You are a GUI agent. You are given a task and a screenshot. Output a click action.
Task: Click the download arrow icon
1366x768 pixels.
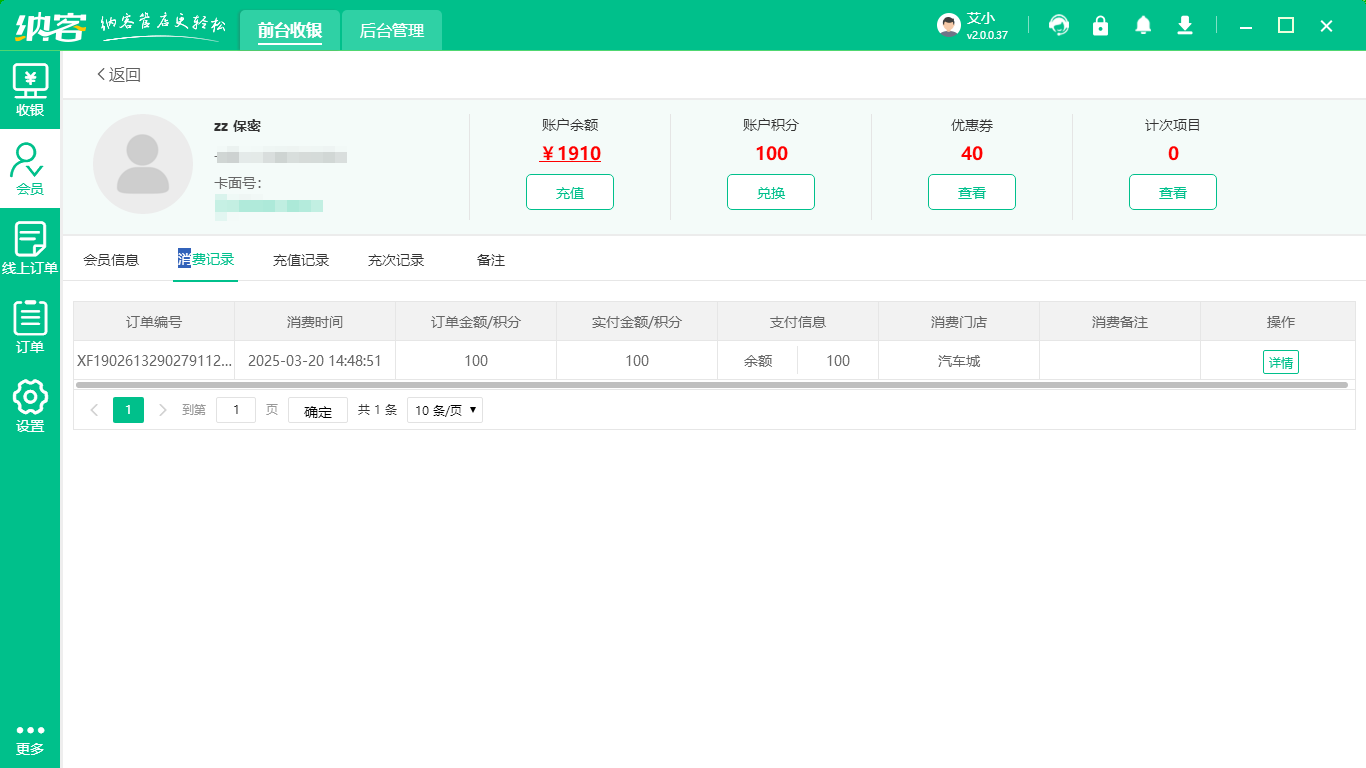[x=1185, y=25]
